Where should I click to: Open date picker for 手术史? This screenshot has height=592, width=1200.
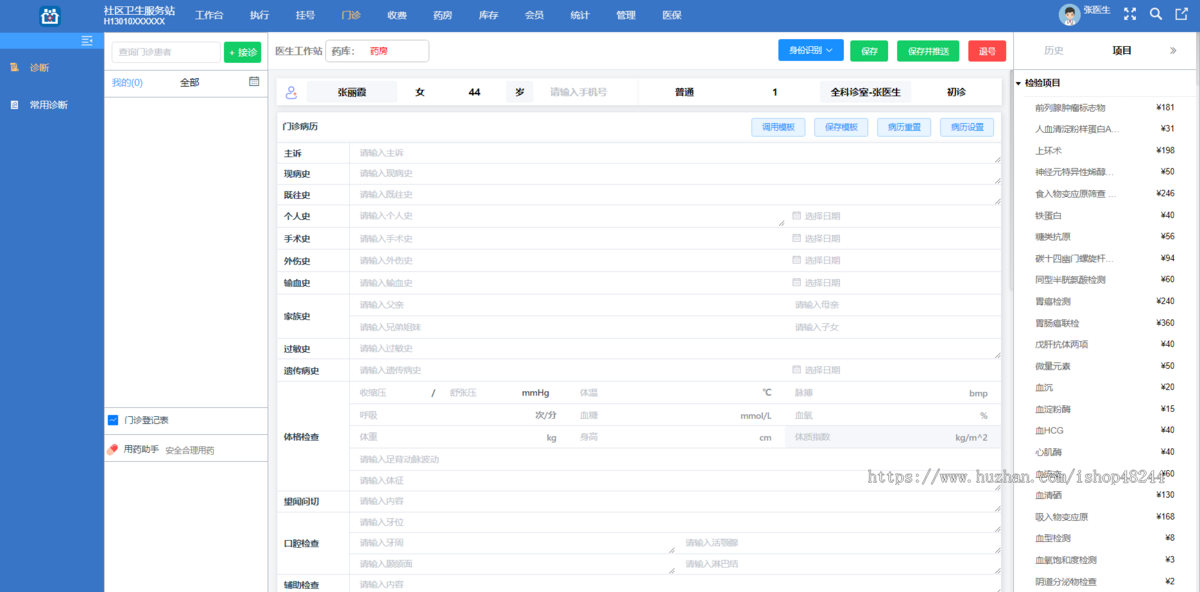pos(797,238)
